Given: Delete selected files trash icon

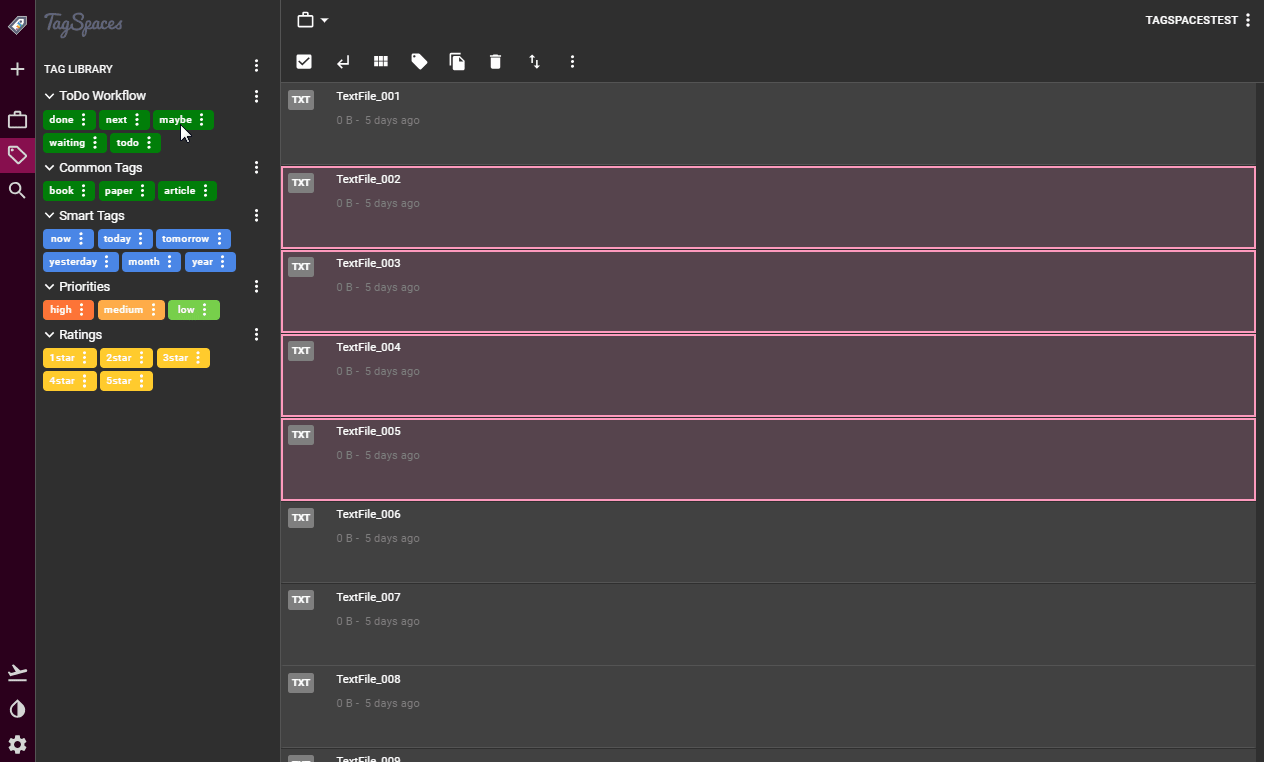Looking at the screenshot, I should click(495, 62).
